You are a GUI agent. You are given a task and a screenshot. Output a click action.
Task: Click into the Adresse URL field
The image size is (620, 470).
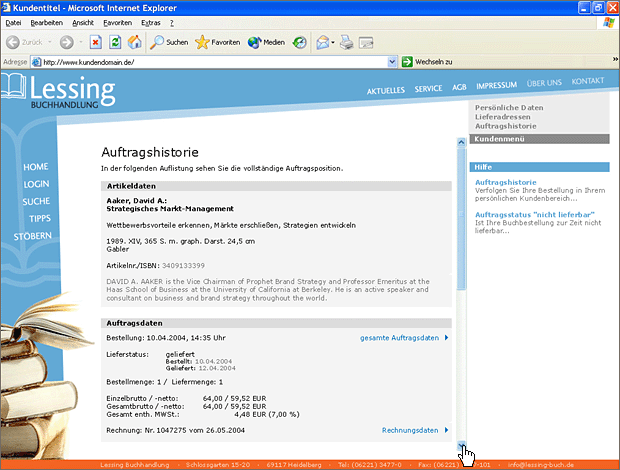[214, 62]
